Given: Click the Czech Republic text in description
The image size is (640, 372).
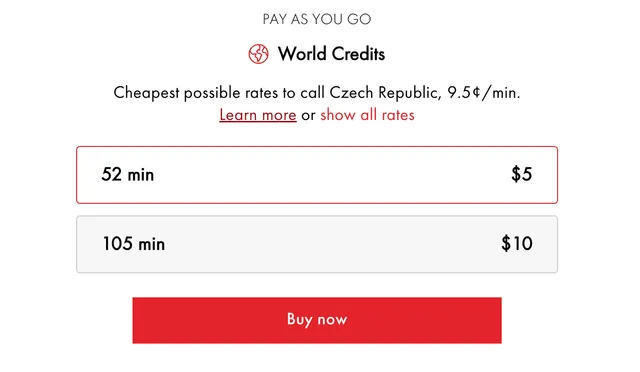Looking at the screenshot, I should click(x=386, y=93).
